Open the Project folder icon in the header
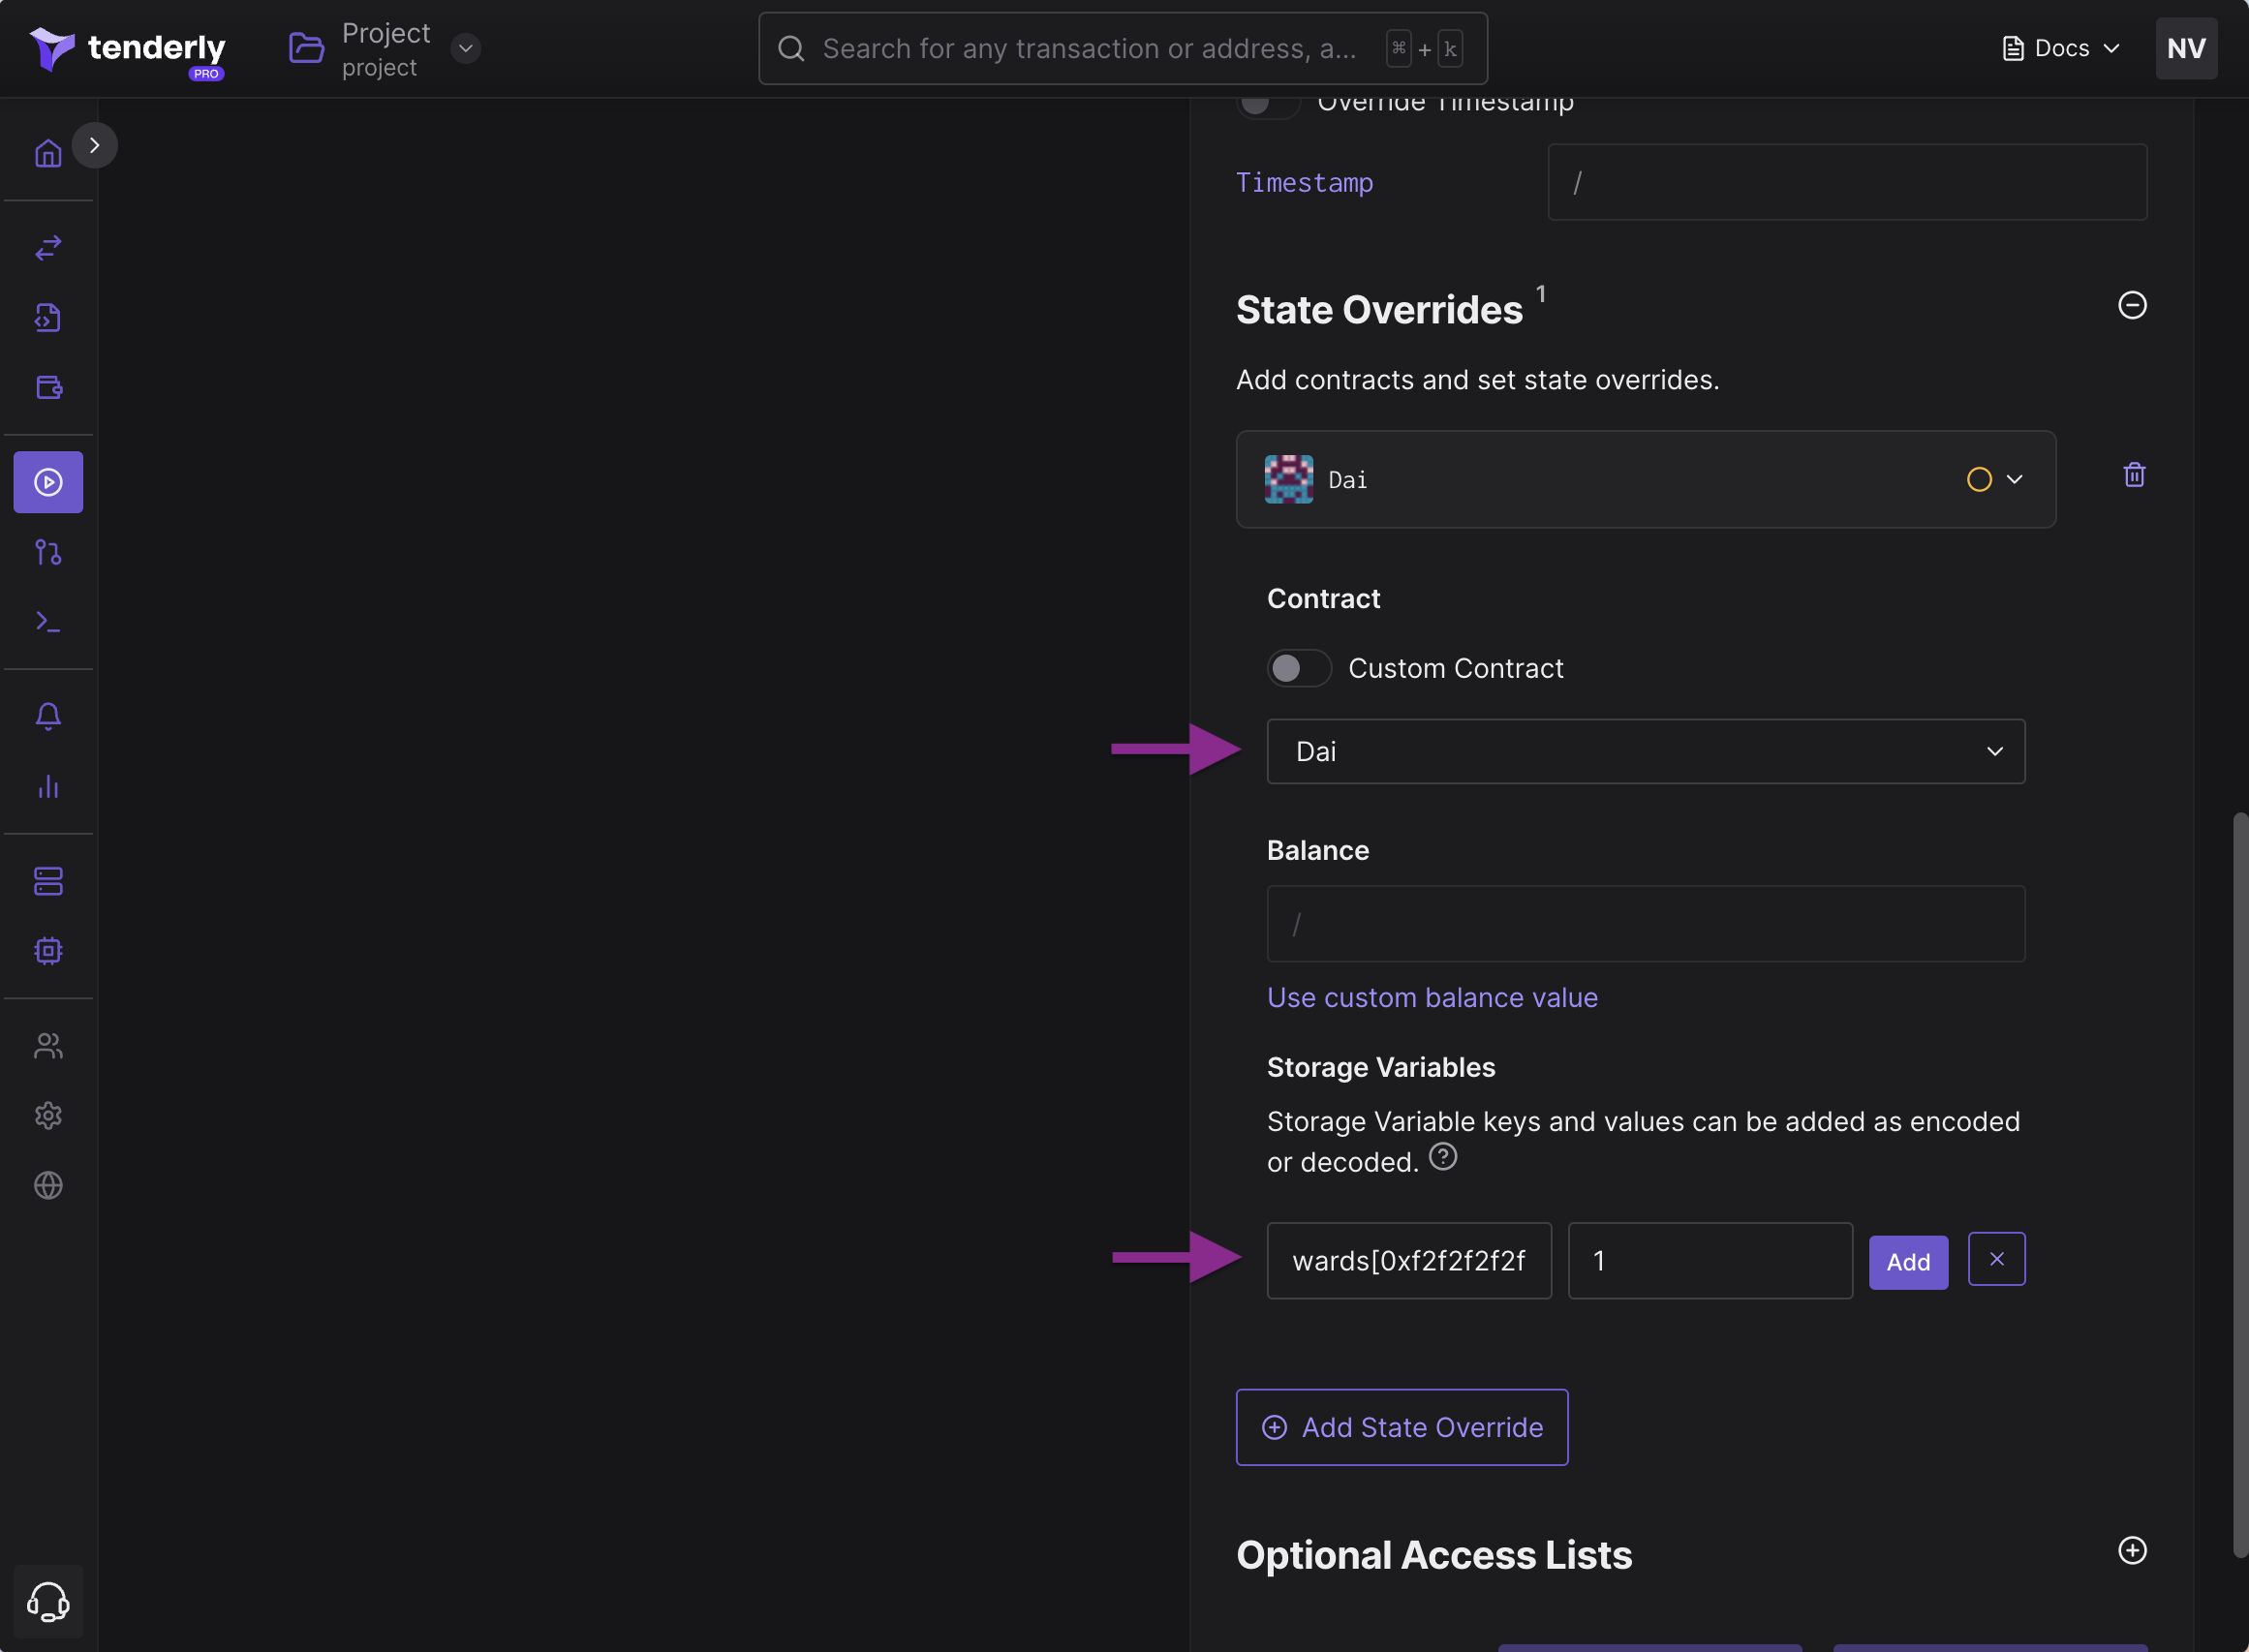The image size is (2249, 1652). [306, 48]
